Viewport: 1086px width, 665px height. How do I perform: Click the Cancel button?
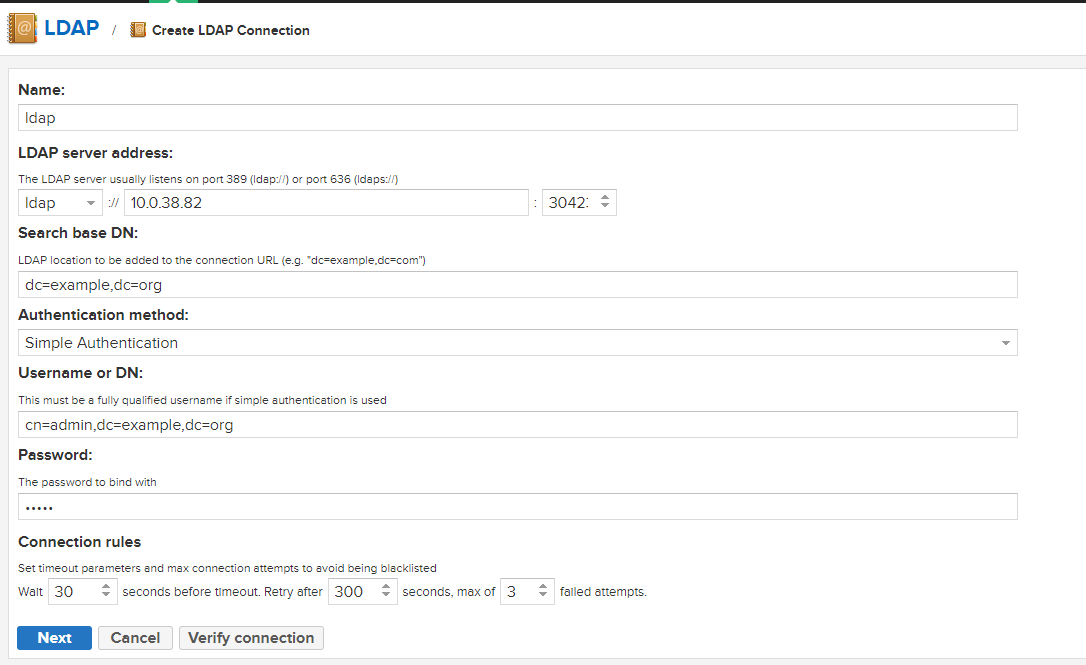pyautogui.click(x=135, y=638)
